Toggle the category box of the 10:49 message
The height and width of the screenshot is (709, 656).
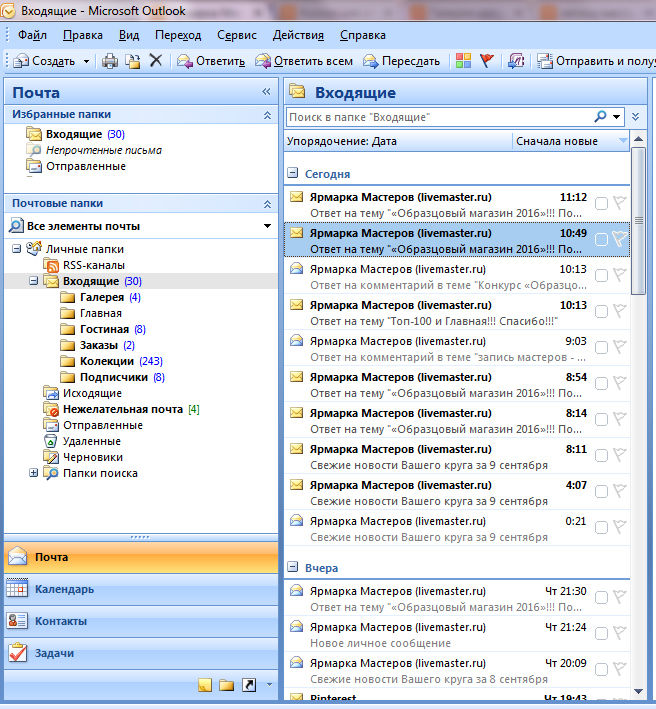601,239
